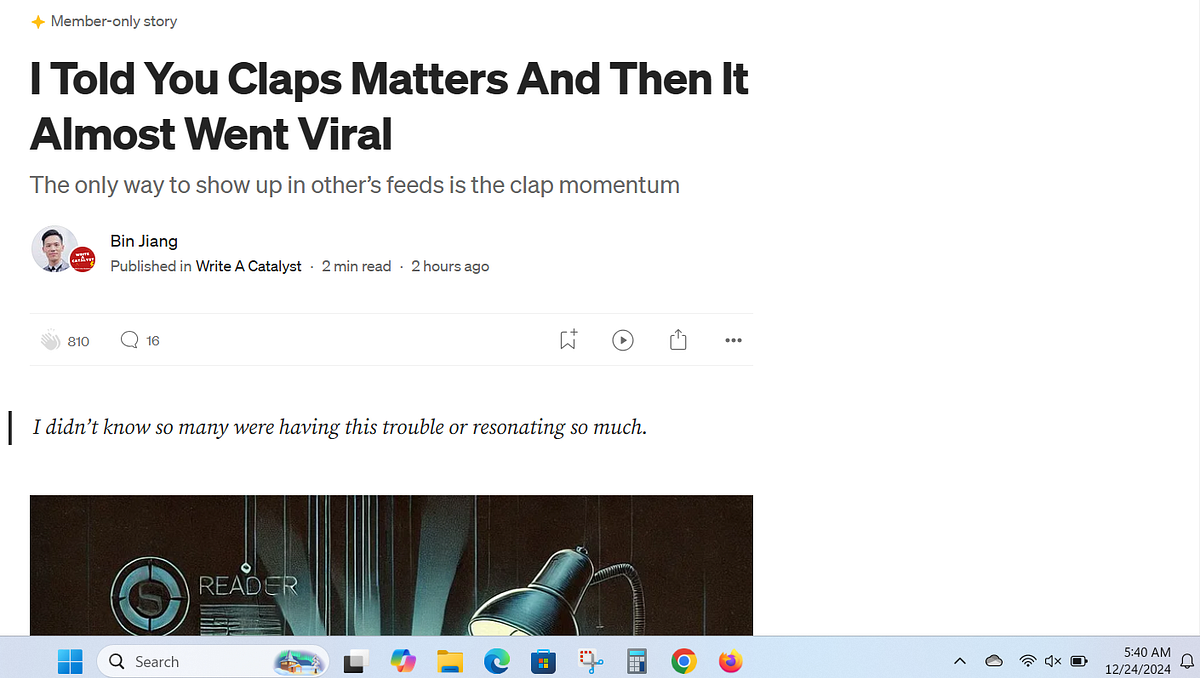Open Calculator from the taskbar

(637, 661)
